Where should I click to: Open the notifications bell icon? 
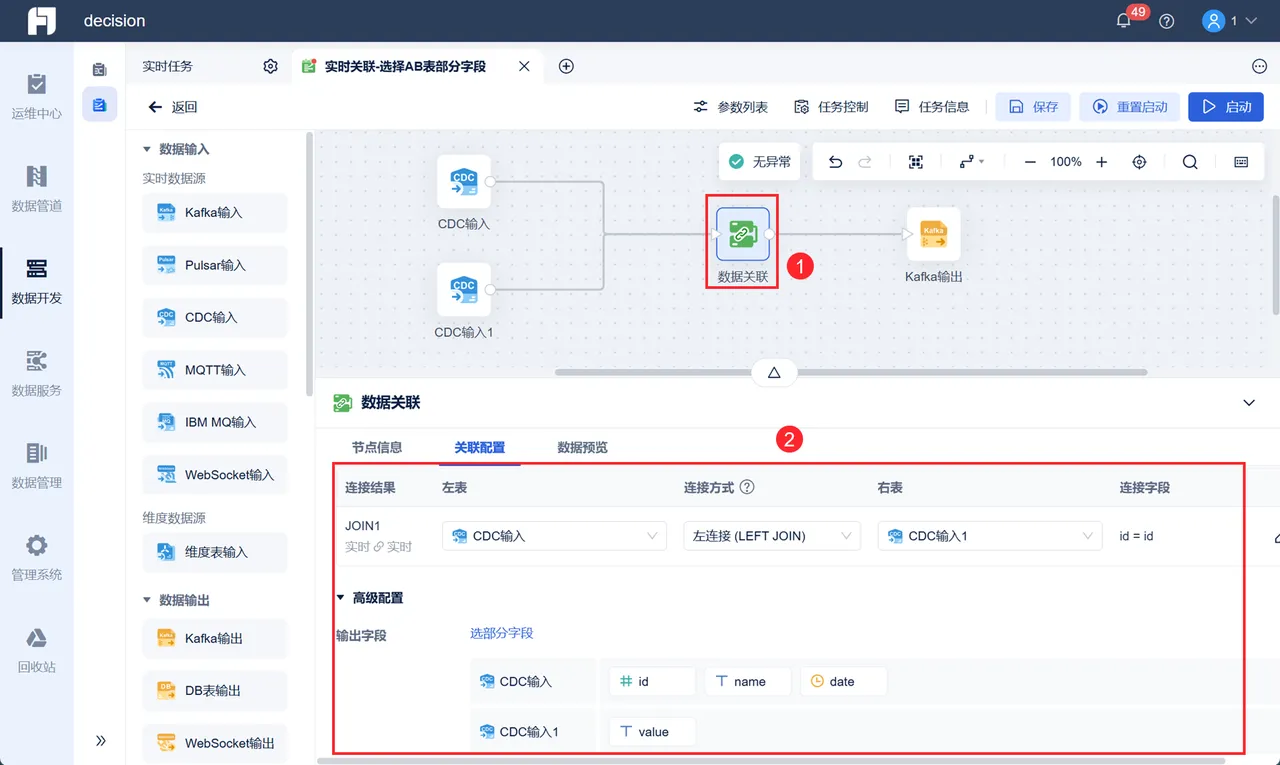click(x=1124, y=21)
